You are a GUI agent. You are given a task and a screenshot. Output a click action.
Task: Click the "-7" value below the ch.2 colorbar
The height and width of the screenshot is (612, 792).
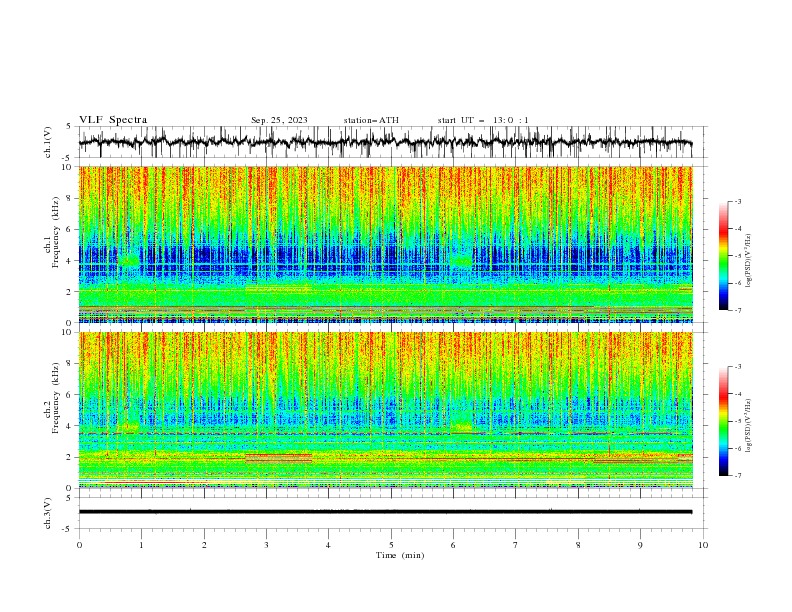pyautogui.click(x=738, y=475)
